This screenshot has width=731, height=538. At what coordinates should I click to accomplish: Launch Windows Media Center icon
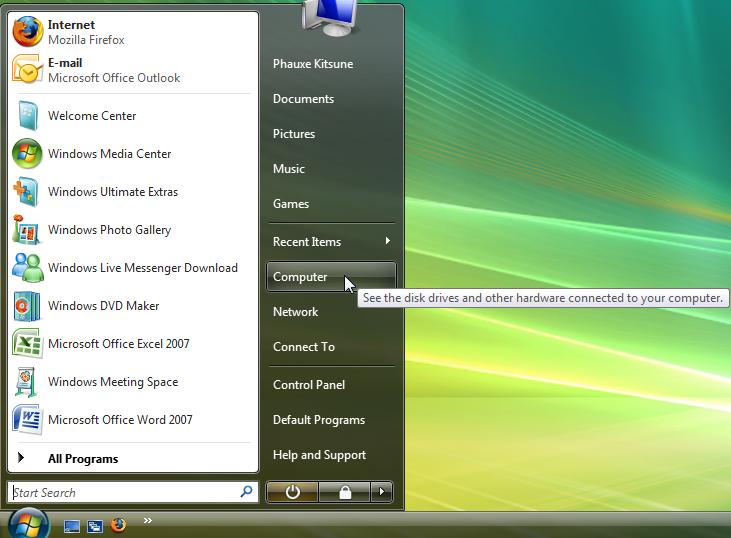click(28, 154)
